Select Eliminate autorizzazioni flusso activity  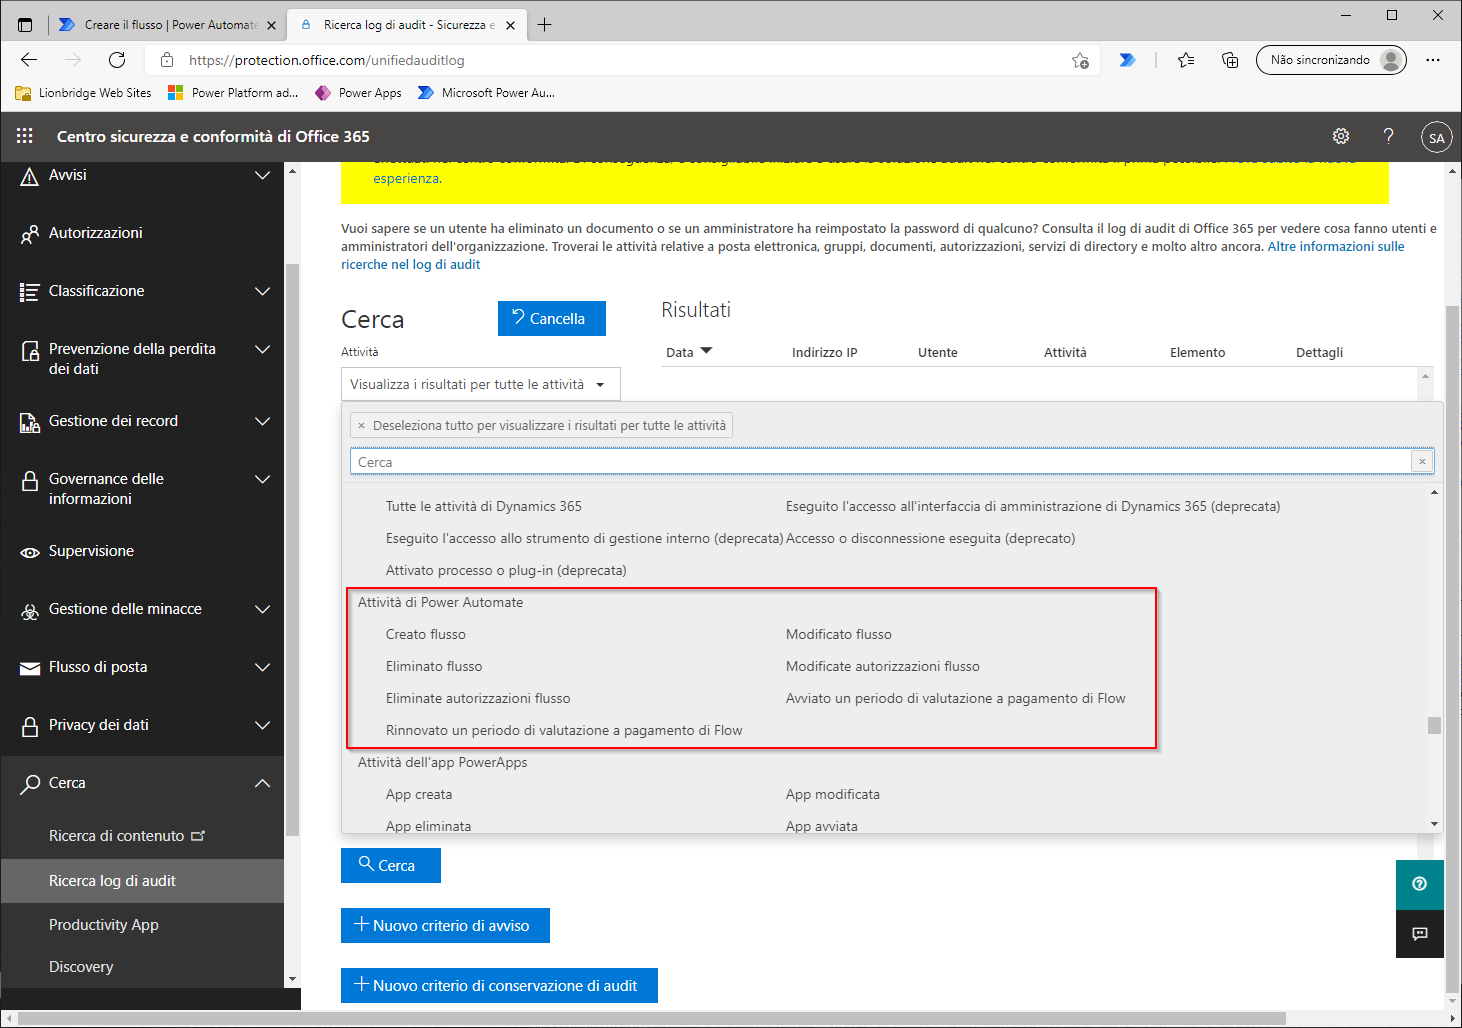[x=478, y=698]
